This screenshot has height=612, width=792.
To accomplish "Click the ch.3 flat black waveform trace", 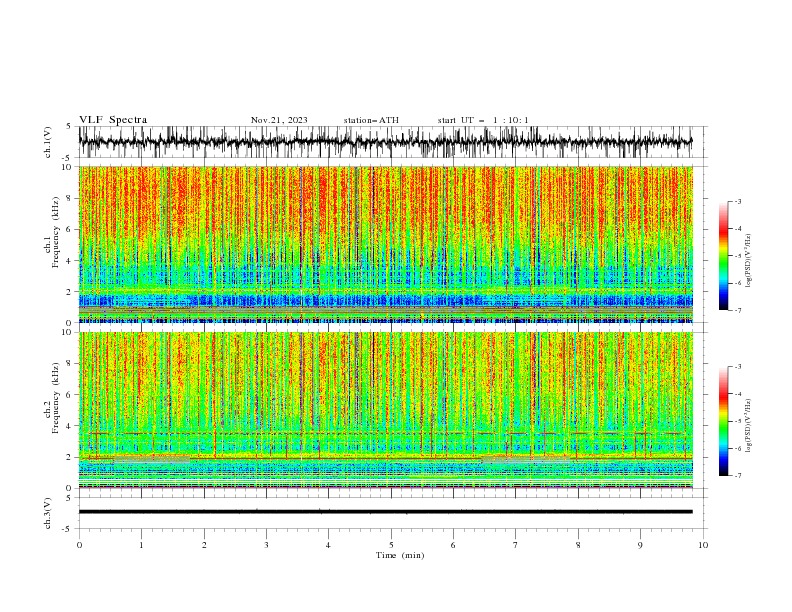I will point(385,512).
